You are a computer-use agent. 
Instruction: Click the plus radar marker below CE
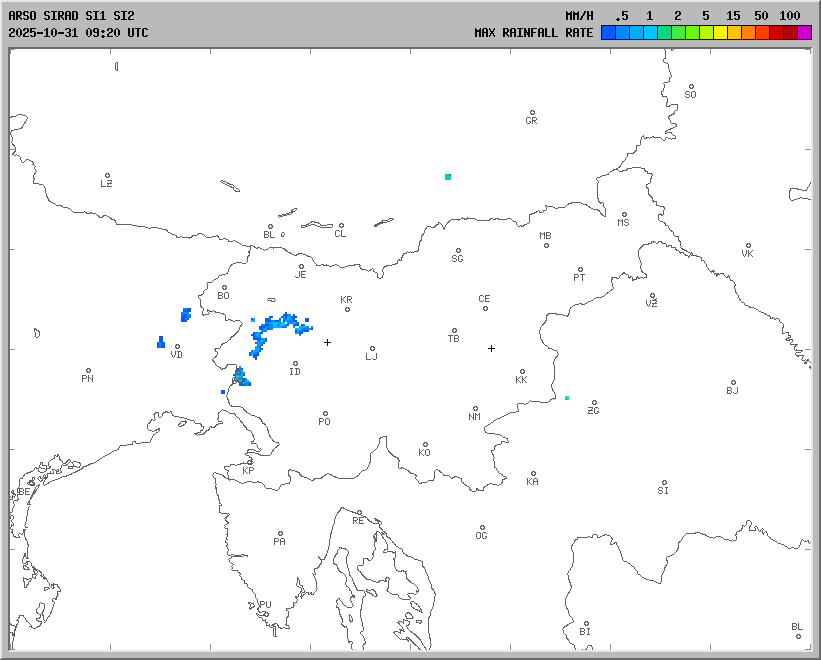491,348
